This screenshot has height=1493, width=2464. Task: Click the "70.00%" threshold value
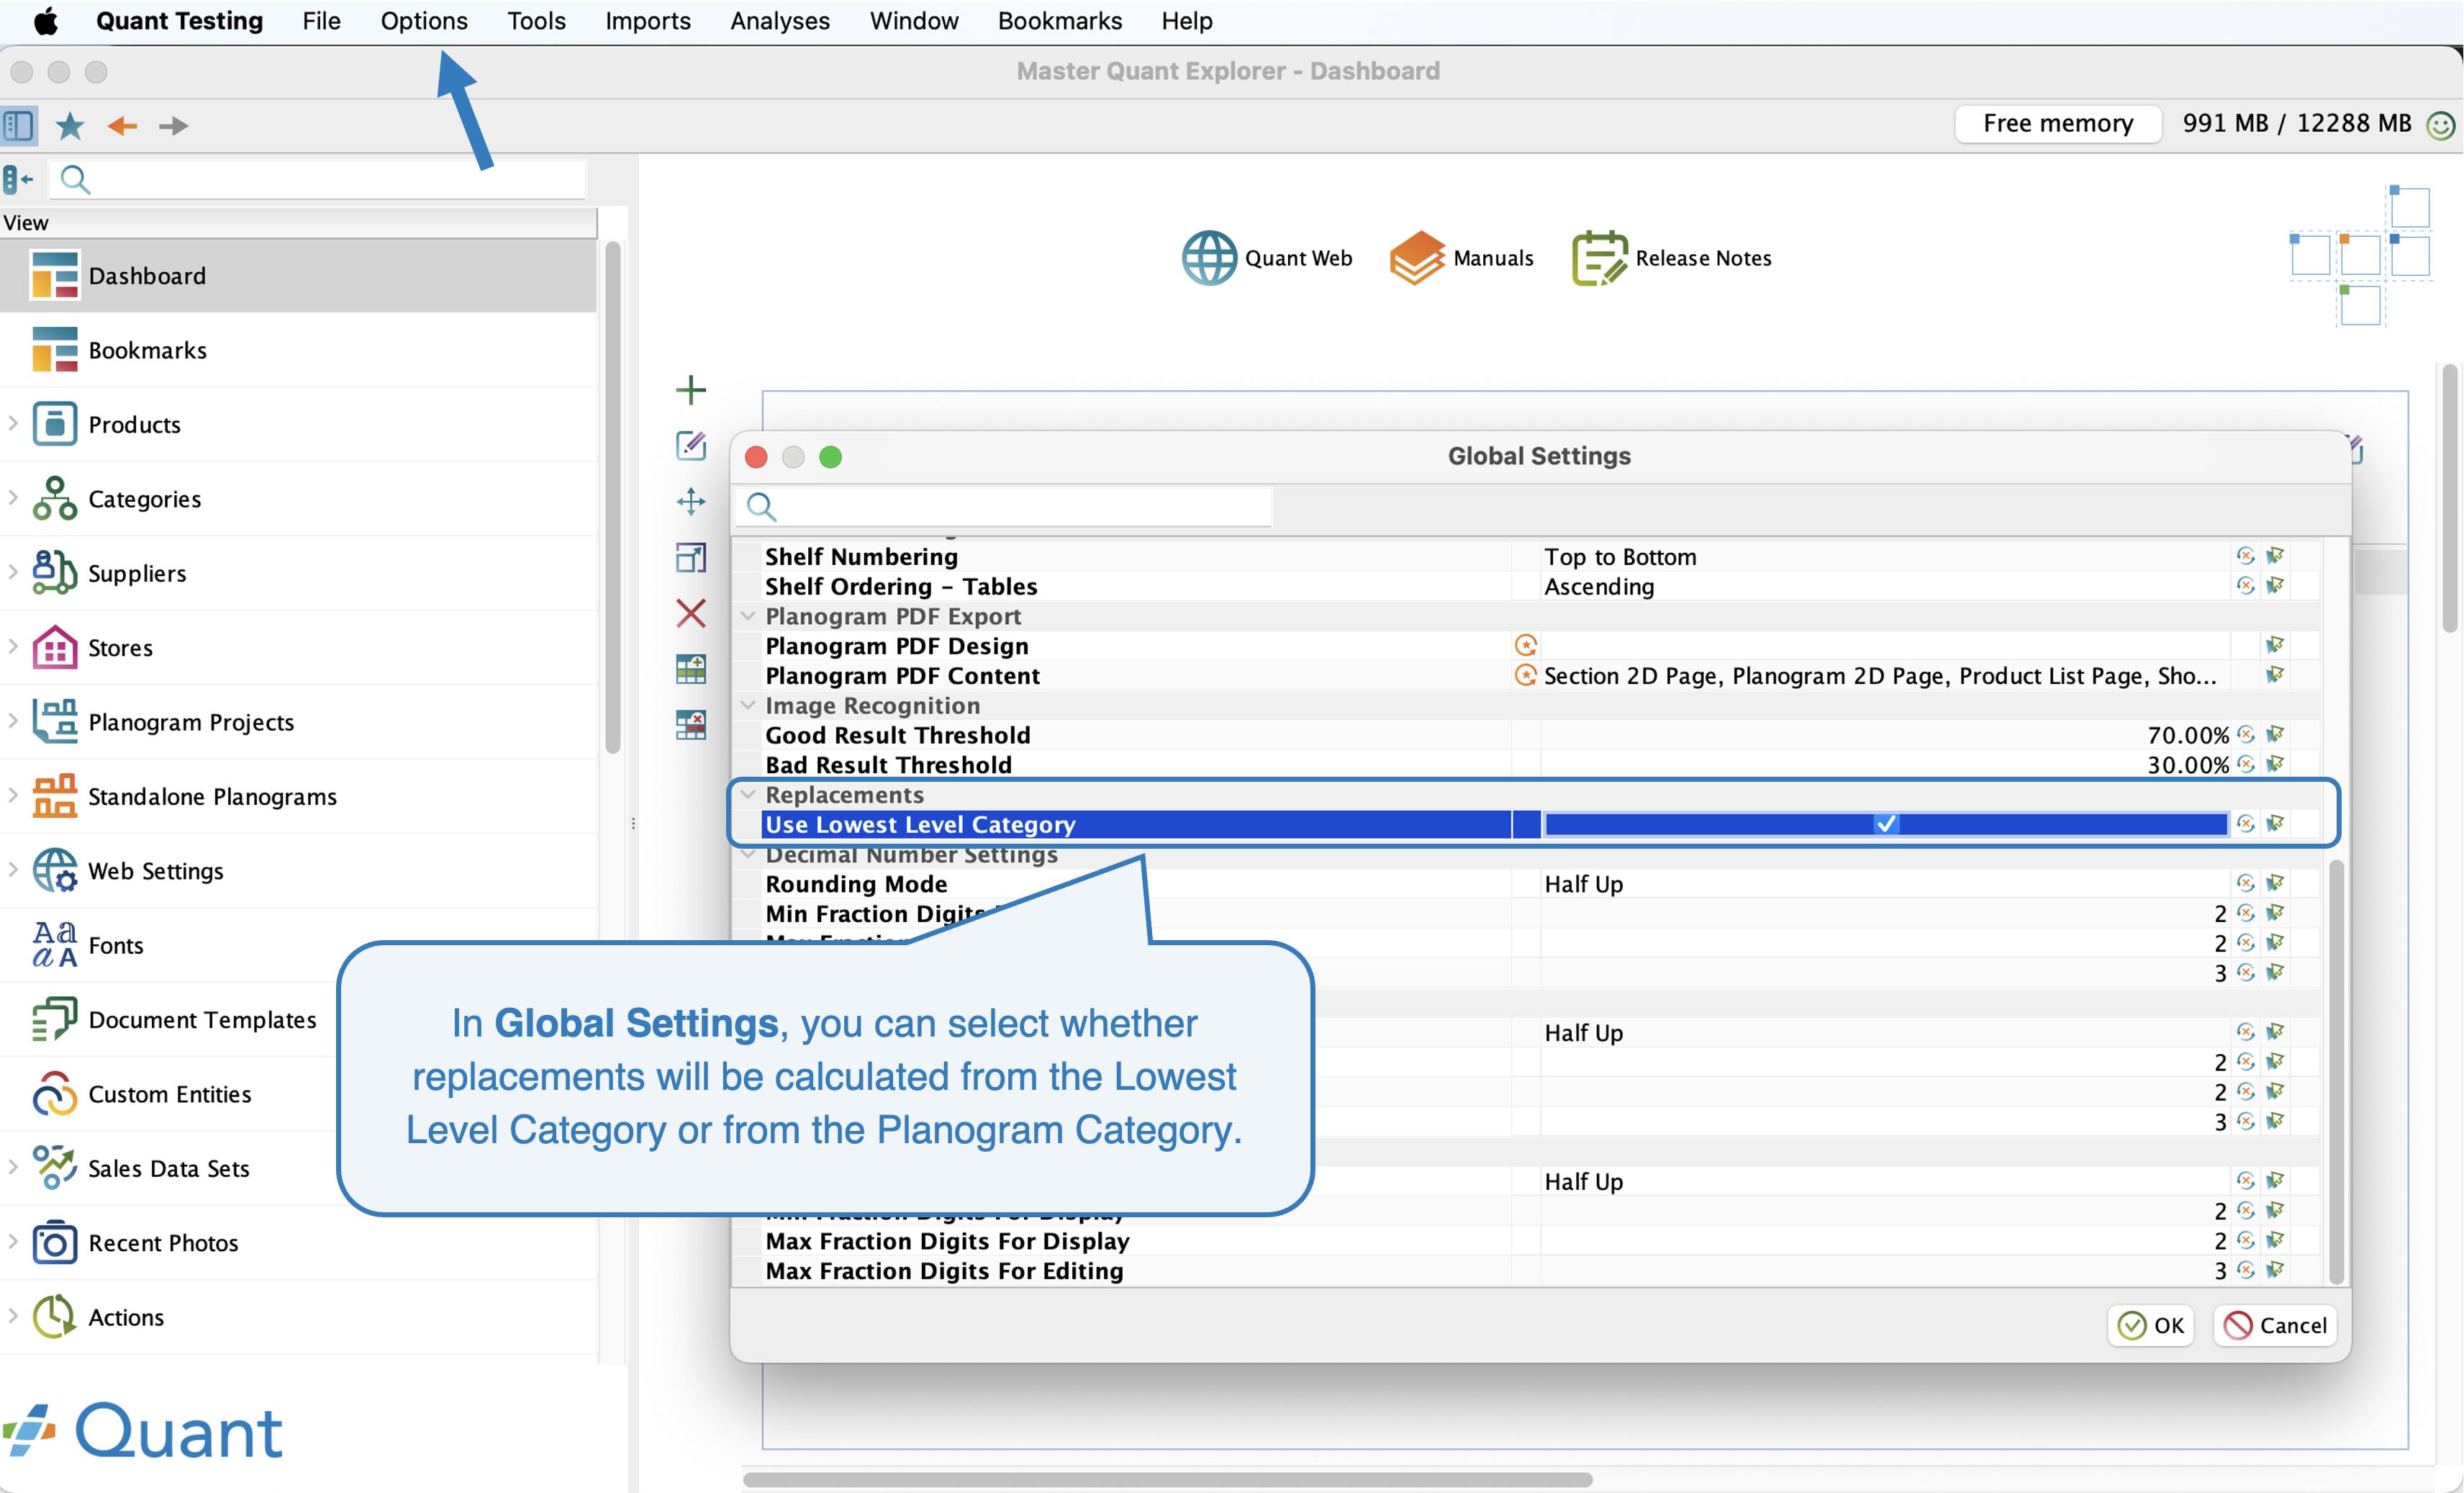click(2188, 735)
